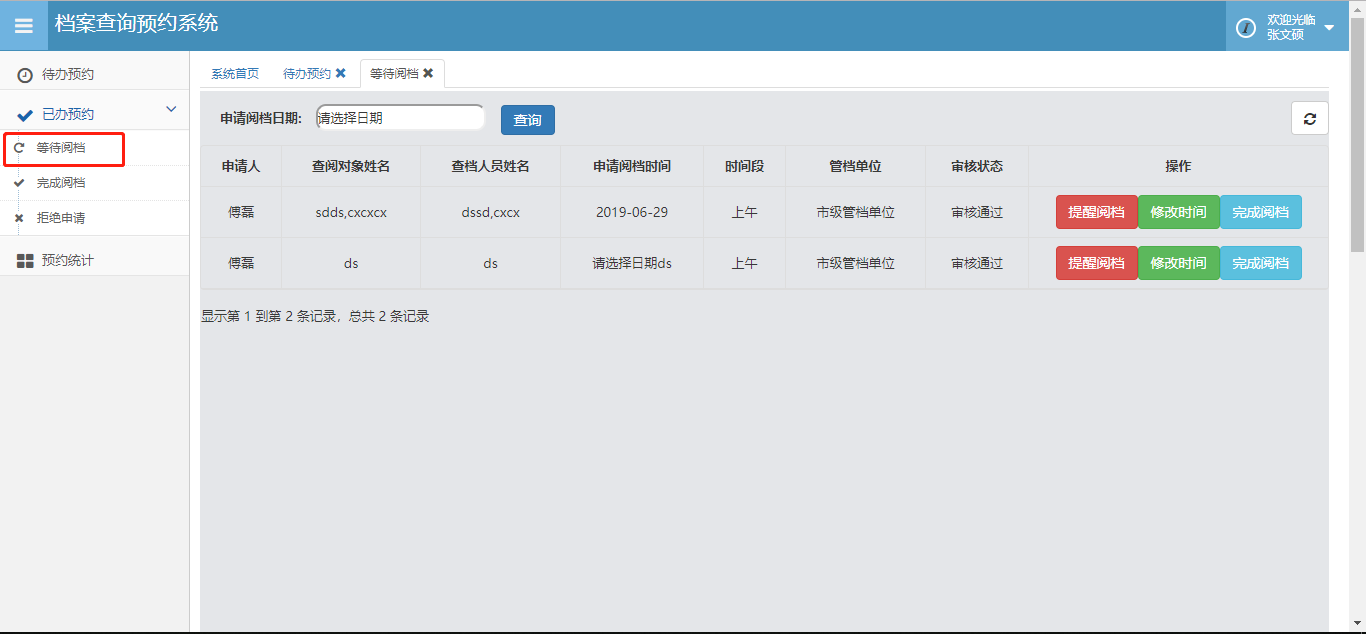Click the 查询 search button

pyautogui.click(x=527, y=120)
